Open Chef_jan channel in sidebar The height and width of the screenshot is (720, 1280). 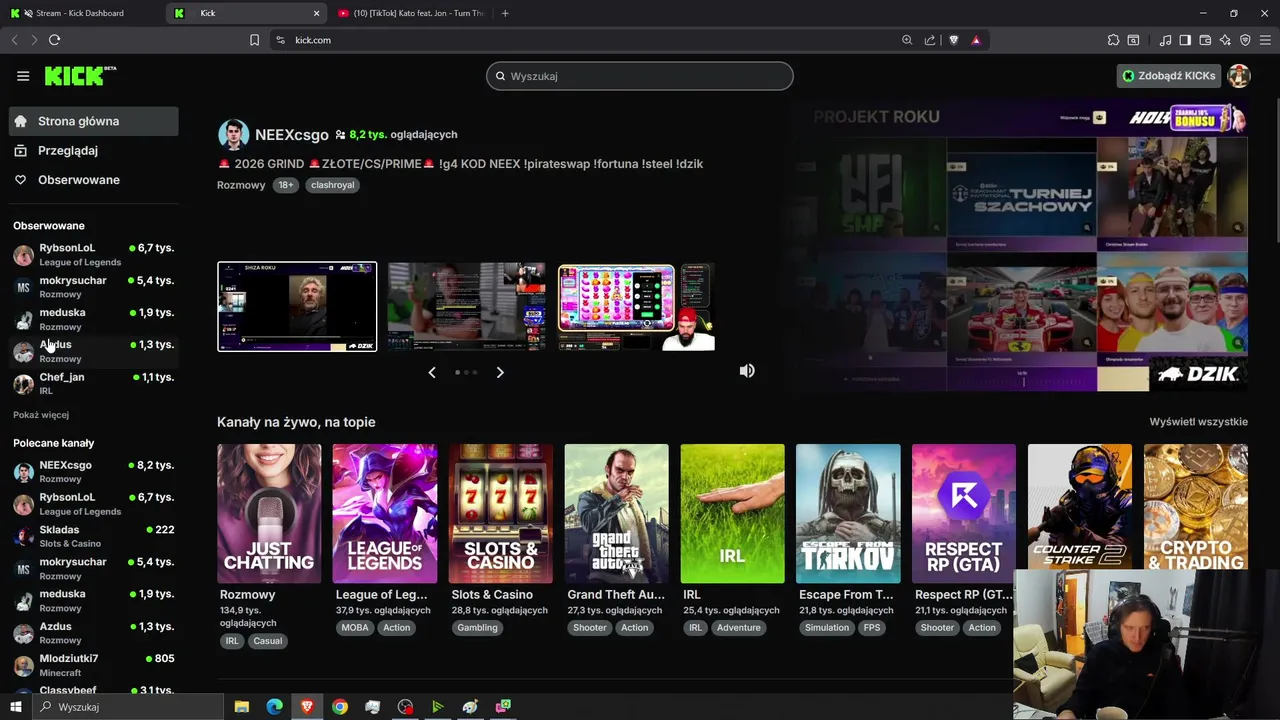pyautogui.click(x=93, y=383)
